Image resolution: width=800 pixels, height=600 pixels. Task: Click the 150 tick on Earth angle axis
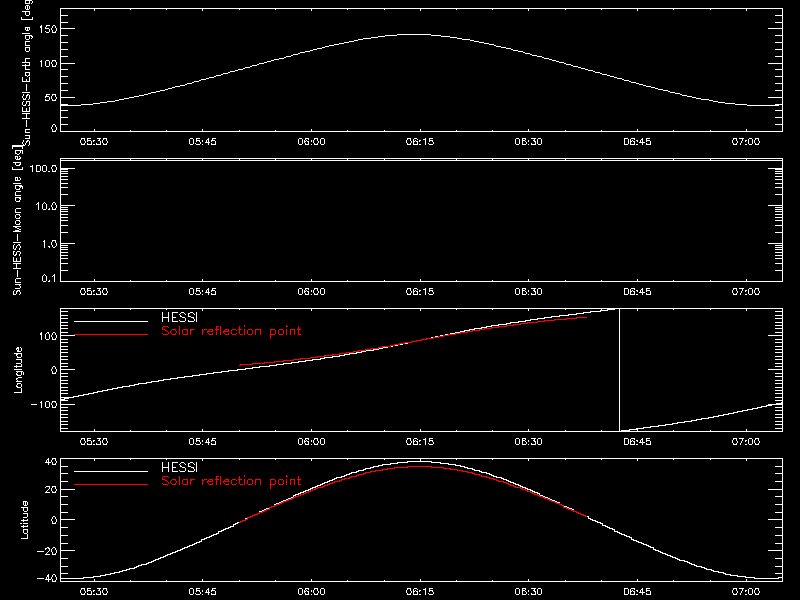pos(47,29)
